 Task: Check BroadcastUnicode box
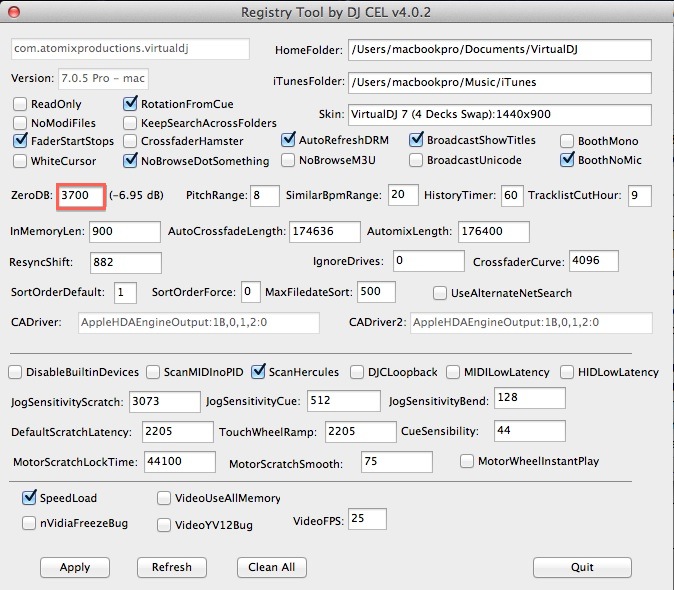click(416, 160)
